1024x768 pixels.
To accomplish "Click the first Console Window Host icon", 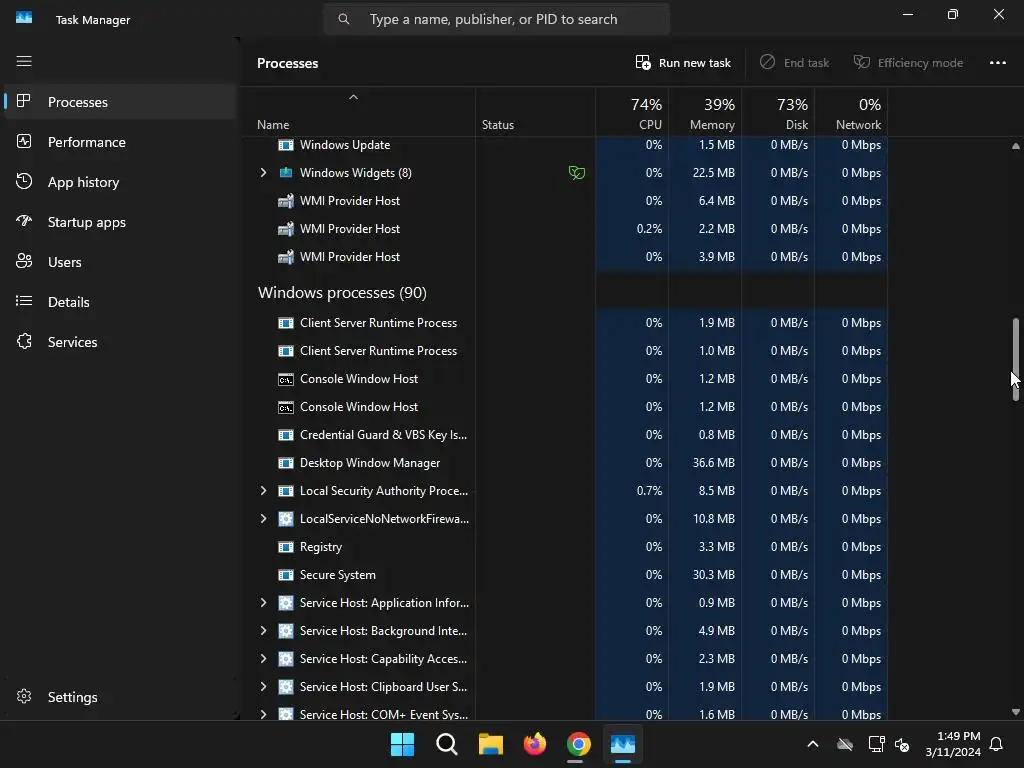I will tap(286, 379).
